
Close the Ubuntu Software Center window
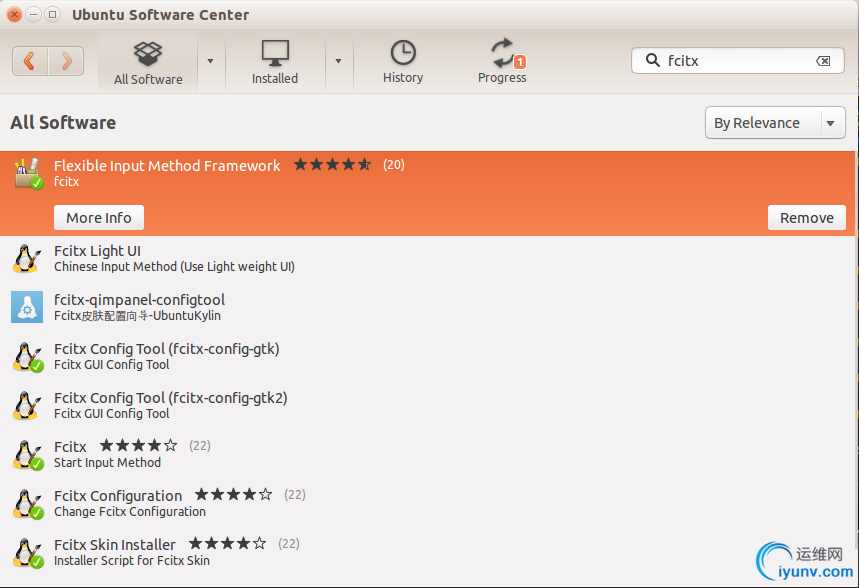pos(14,15)
